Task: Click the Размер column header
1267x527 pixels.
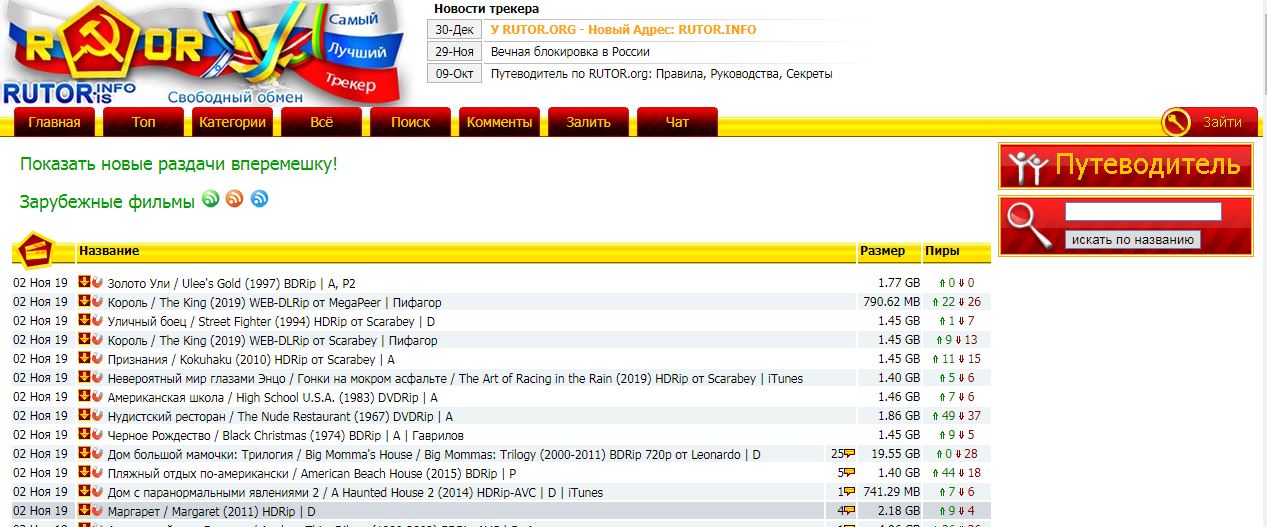Action: 882,250
